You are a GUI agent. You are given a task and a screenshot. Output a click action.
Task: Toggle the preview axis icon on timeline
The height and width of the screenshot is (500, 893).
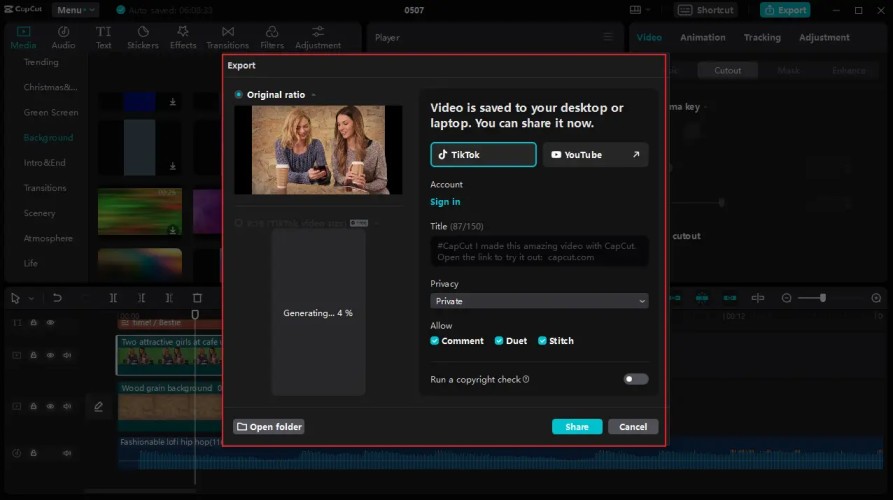[757, 298]
